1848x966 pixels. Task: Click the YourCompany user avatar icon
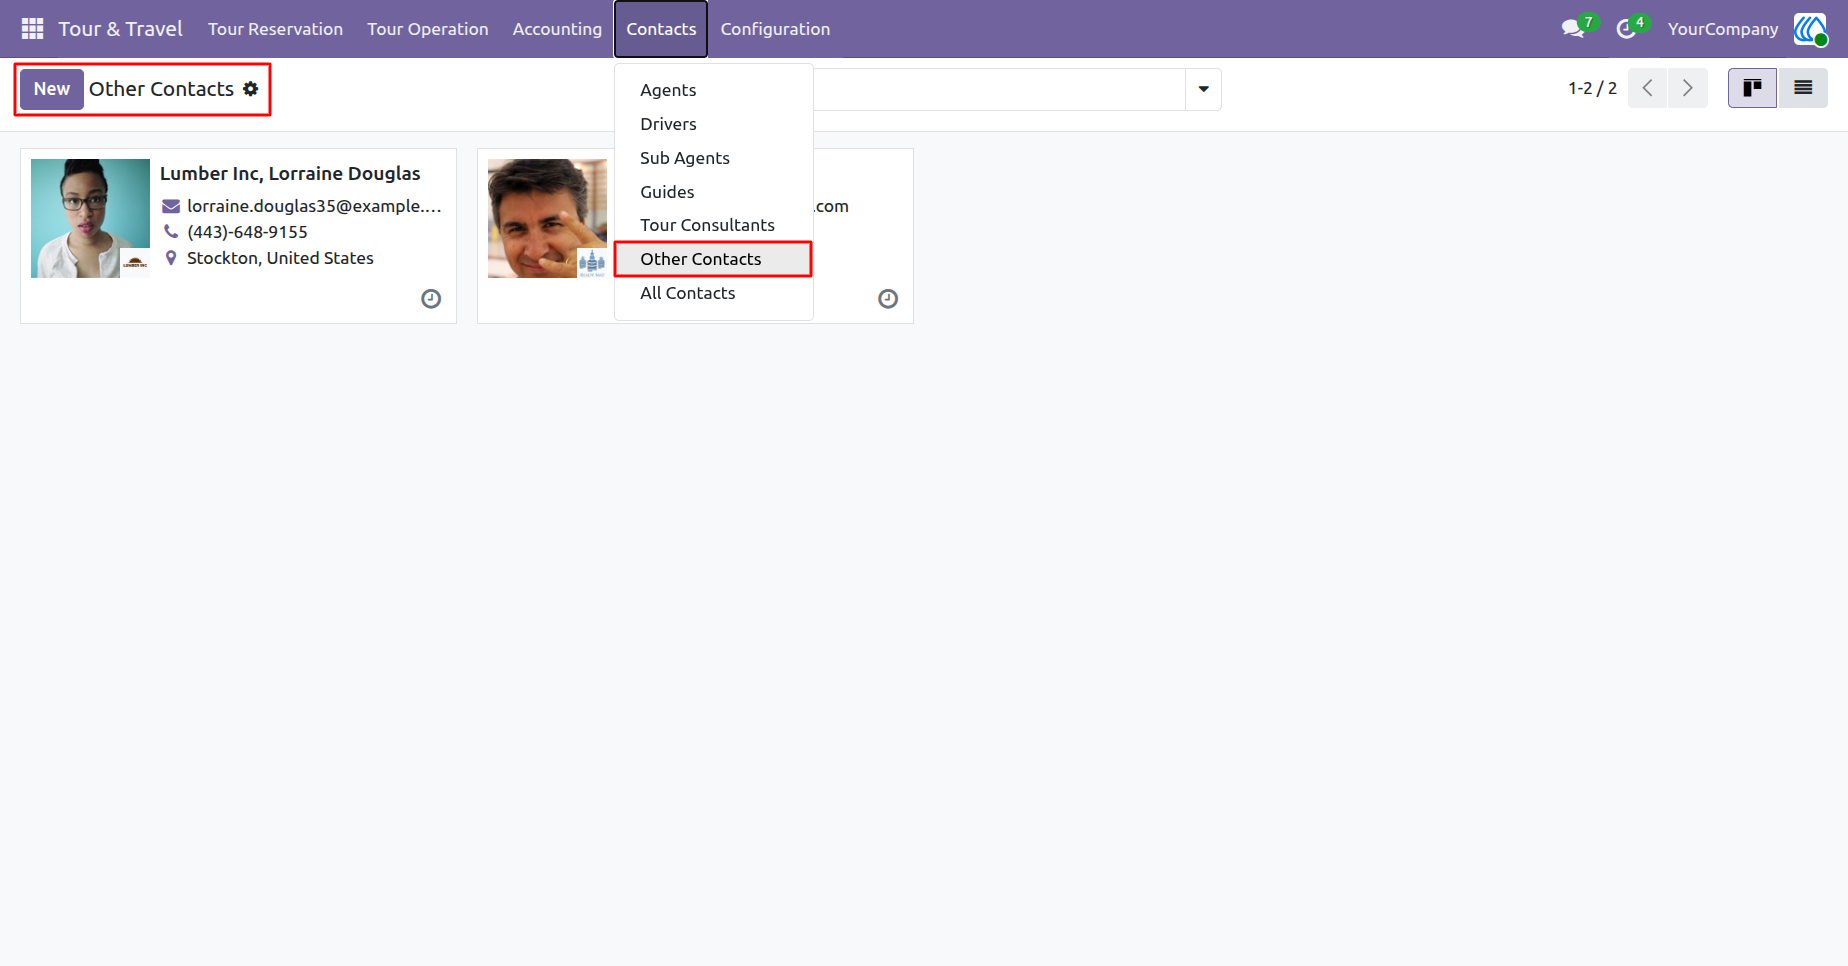point(1810,29)
